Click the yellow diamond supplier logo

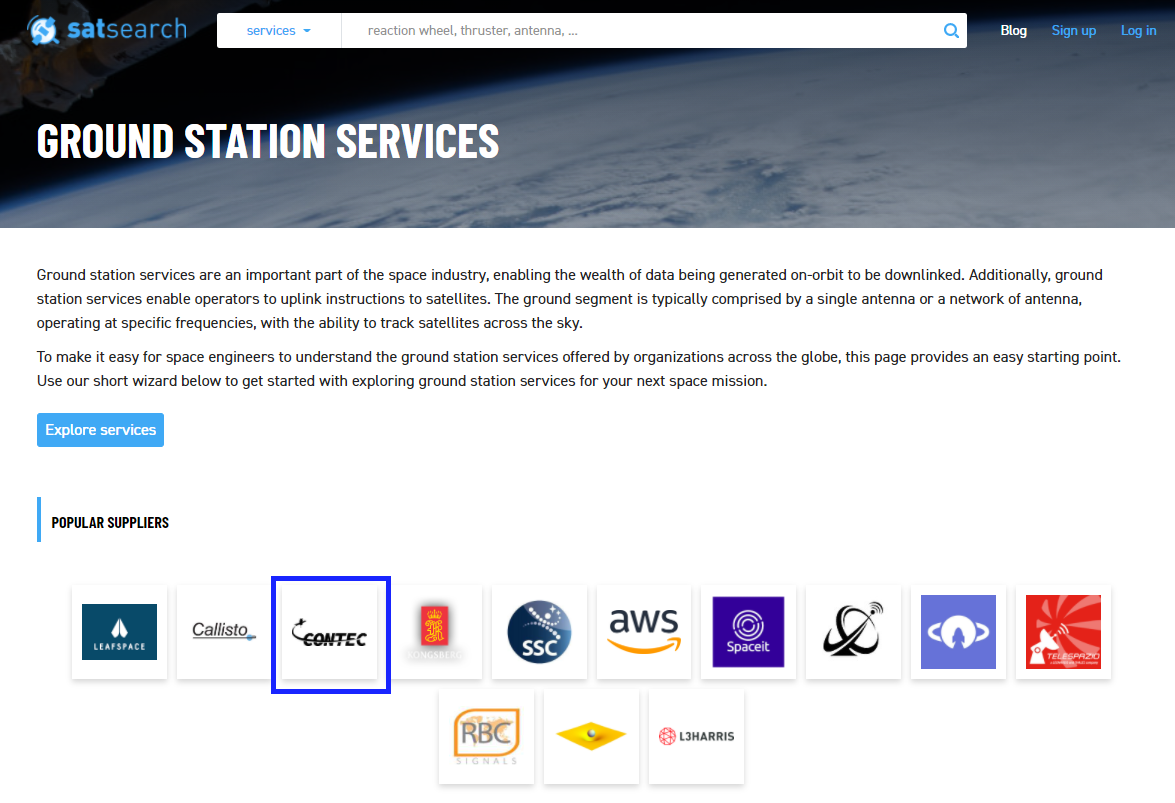coord(591,737)
